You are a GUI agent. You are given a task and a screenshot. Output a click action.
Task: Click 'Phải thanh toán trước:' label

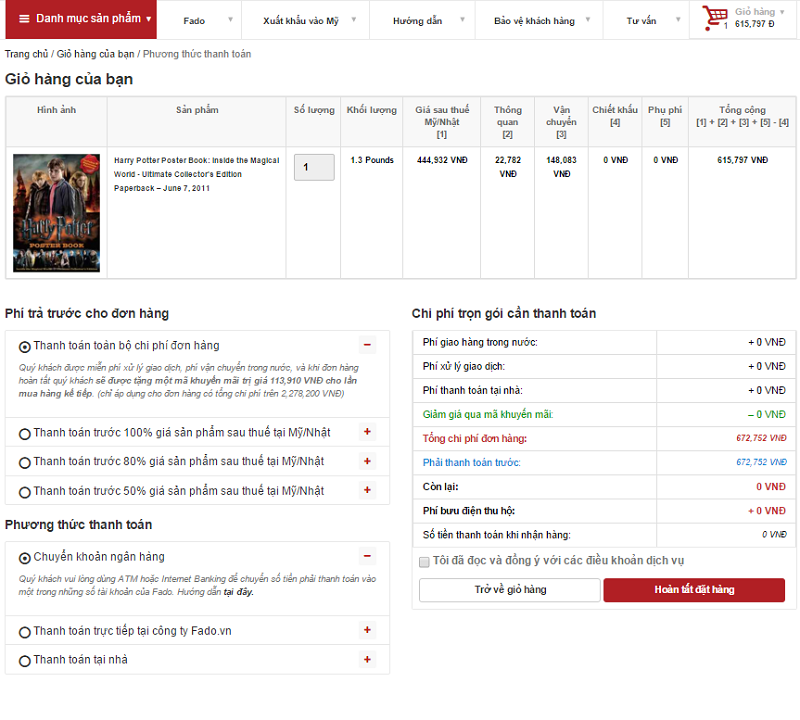pos(471,462)
